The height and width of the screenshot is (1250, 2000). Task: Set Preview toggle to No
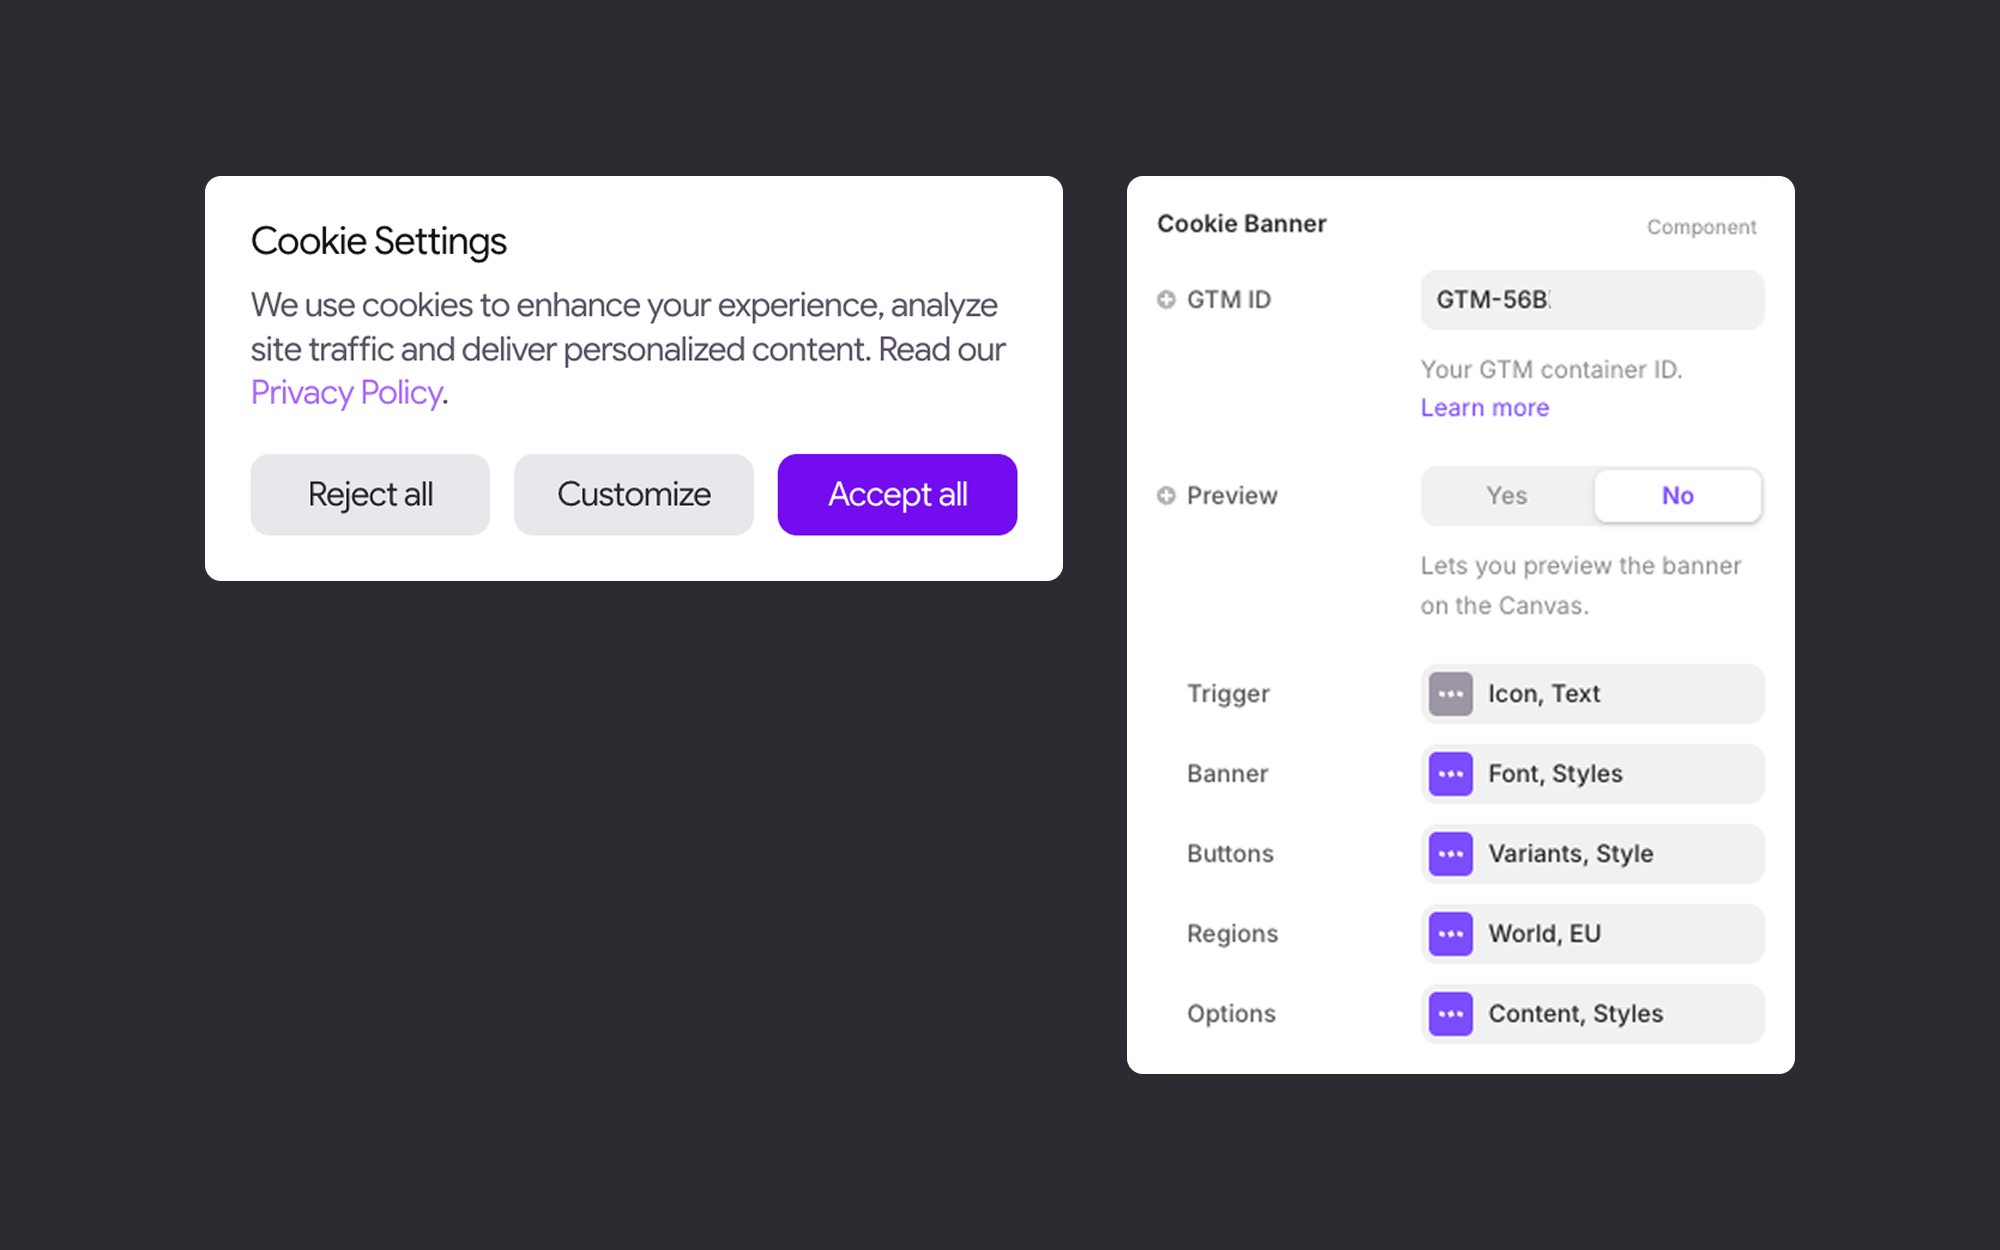[x=1677, y=496]
